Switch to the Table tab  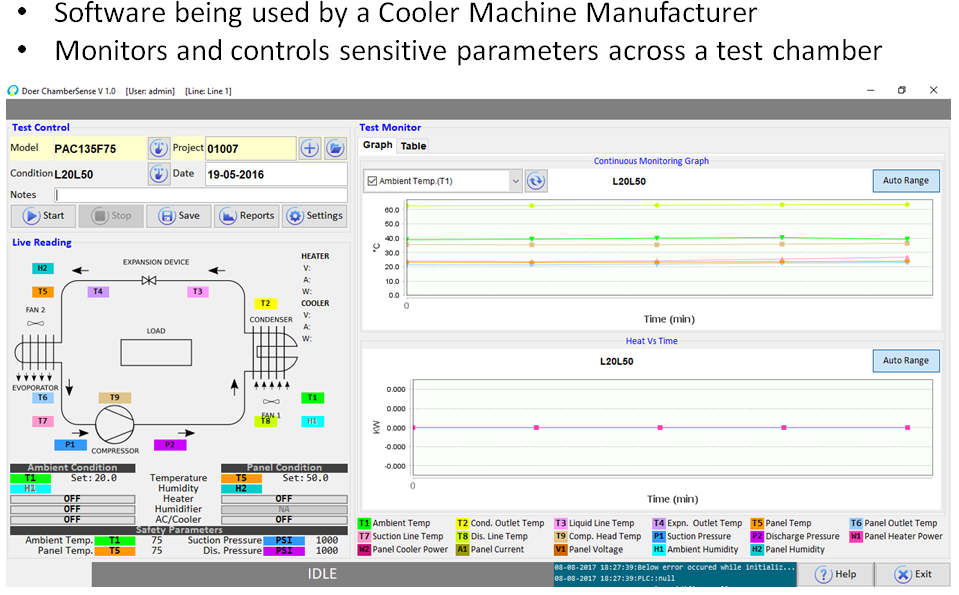click(x=413, y=146)
